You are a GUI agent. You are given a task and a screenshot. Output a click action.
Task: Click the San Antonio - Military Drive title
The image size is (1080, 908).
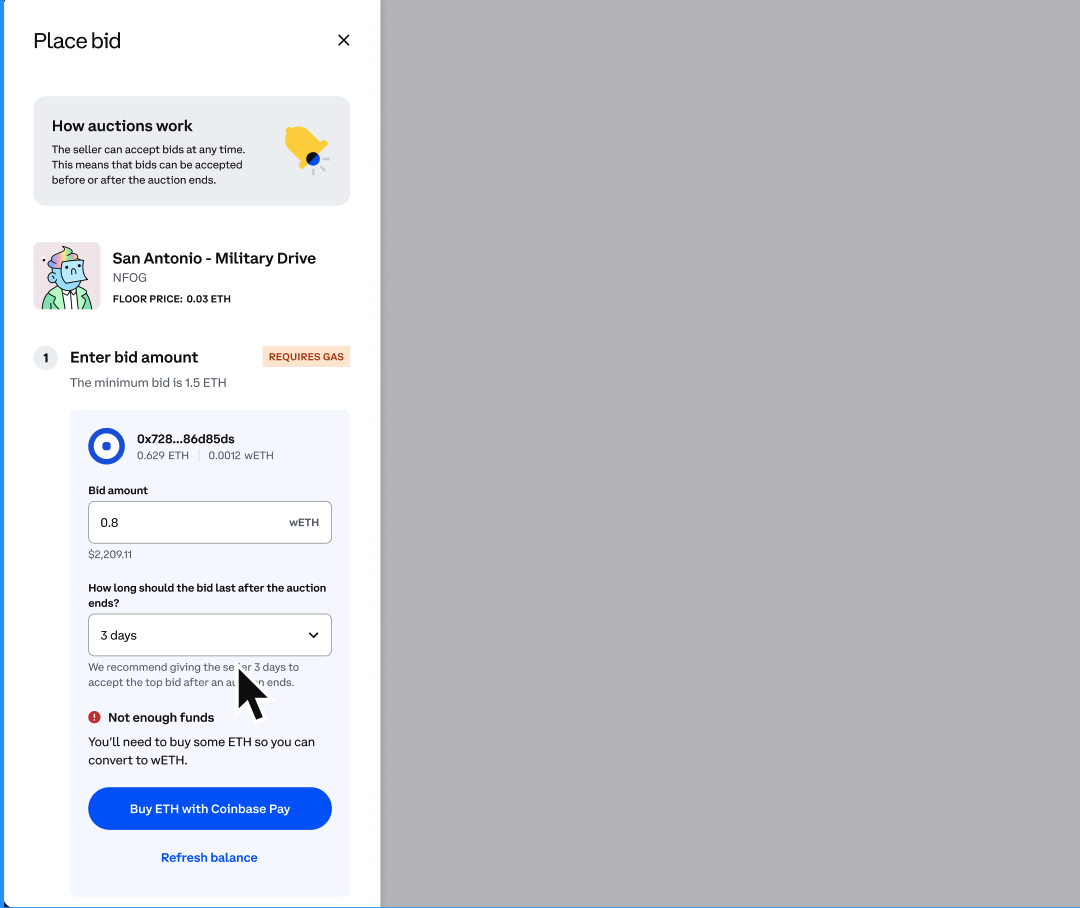[x=214, y=258]
